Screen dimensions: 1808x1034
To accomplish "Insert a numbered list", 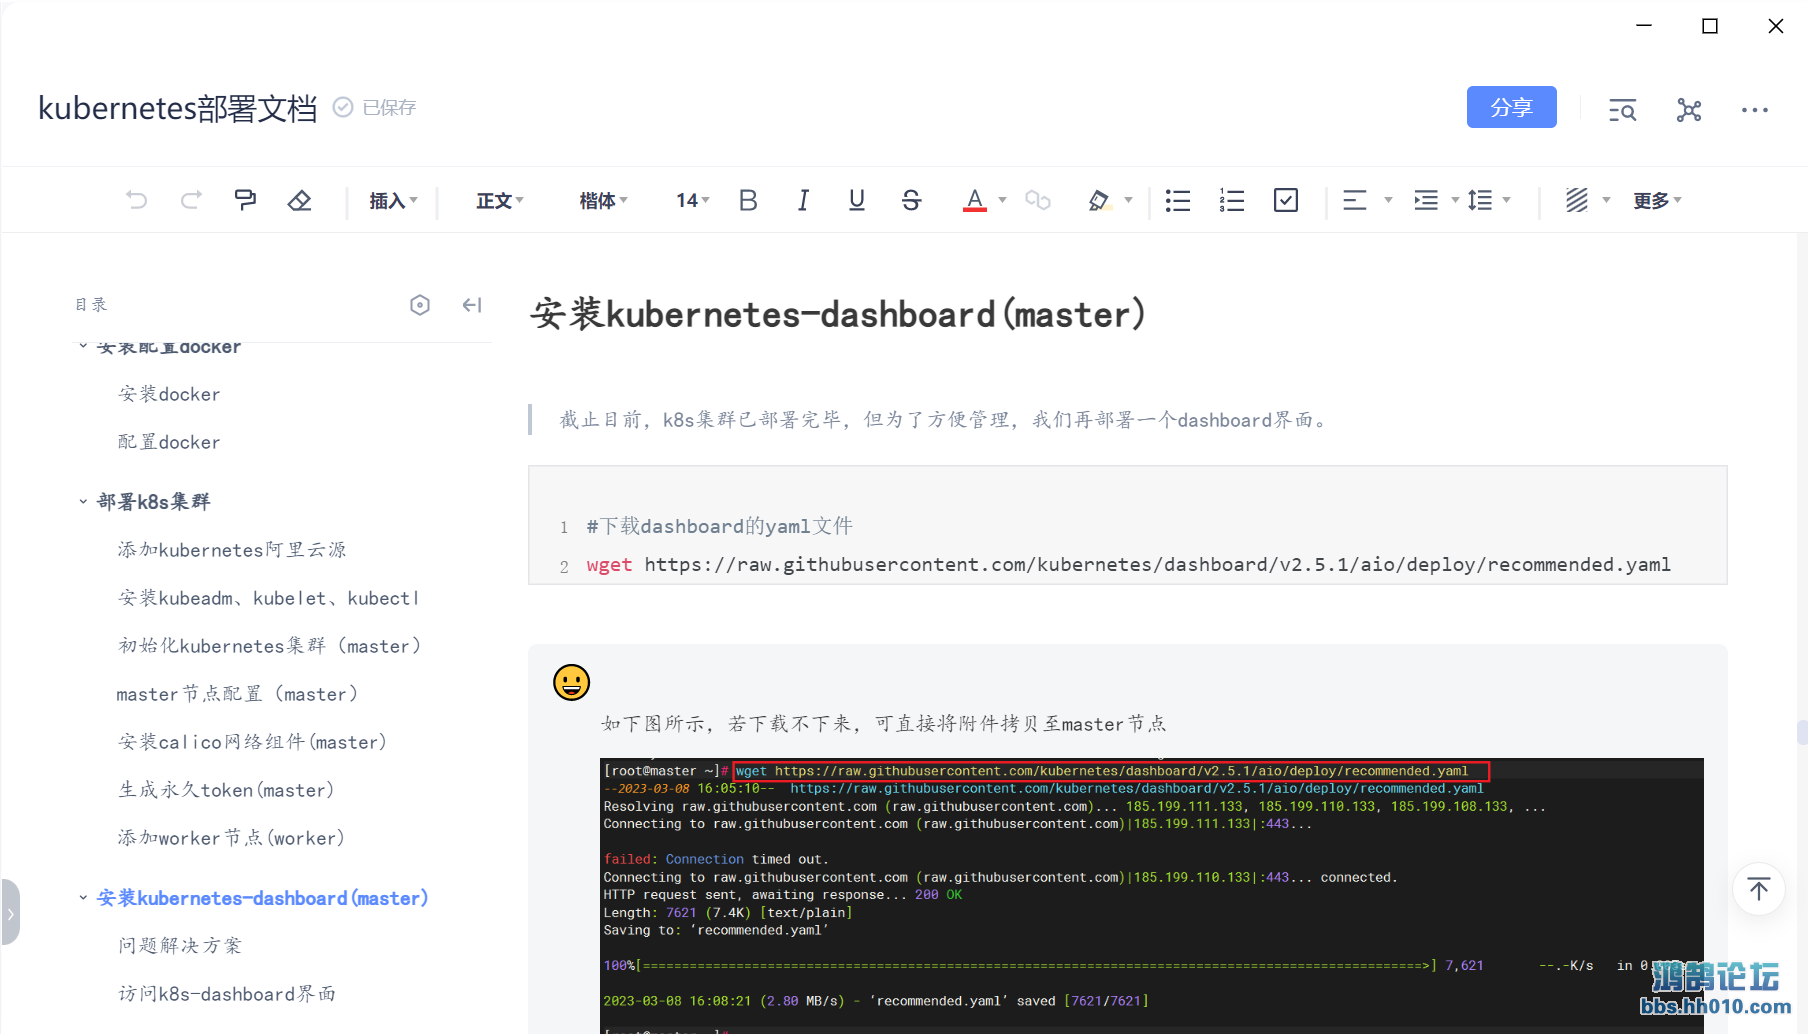I will [x=1232, y=200].
